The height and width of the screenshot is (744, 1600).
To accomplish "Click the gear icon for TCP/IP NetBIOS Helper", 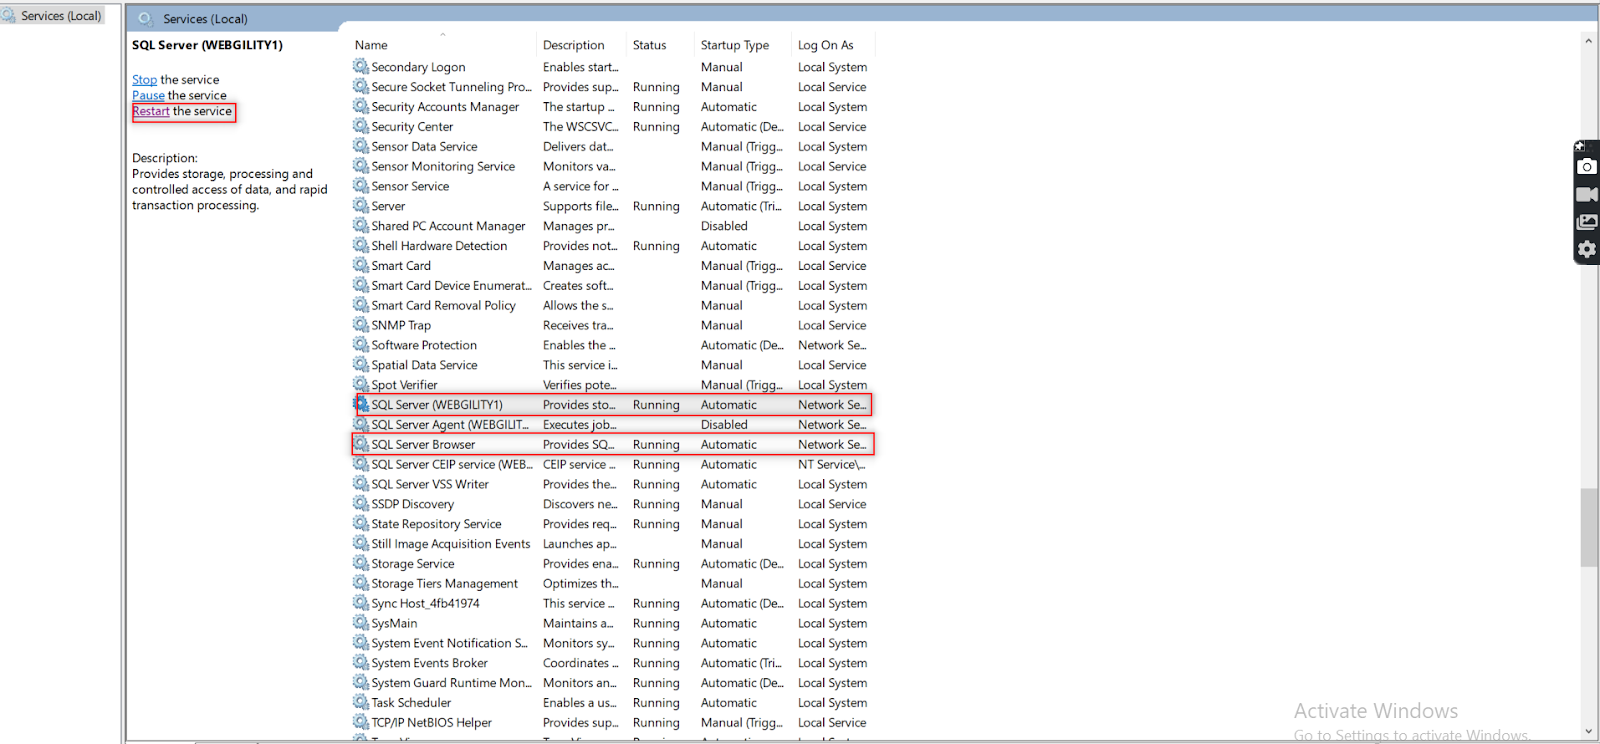I will tap(361, 722).
